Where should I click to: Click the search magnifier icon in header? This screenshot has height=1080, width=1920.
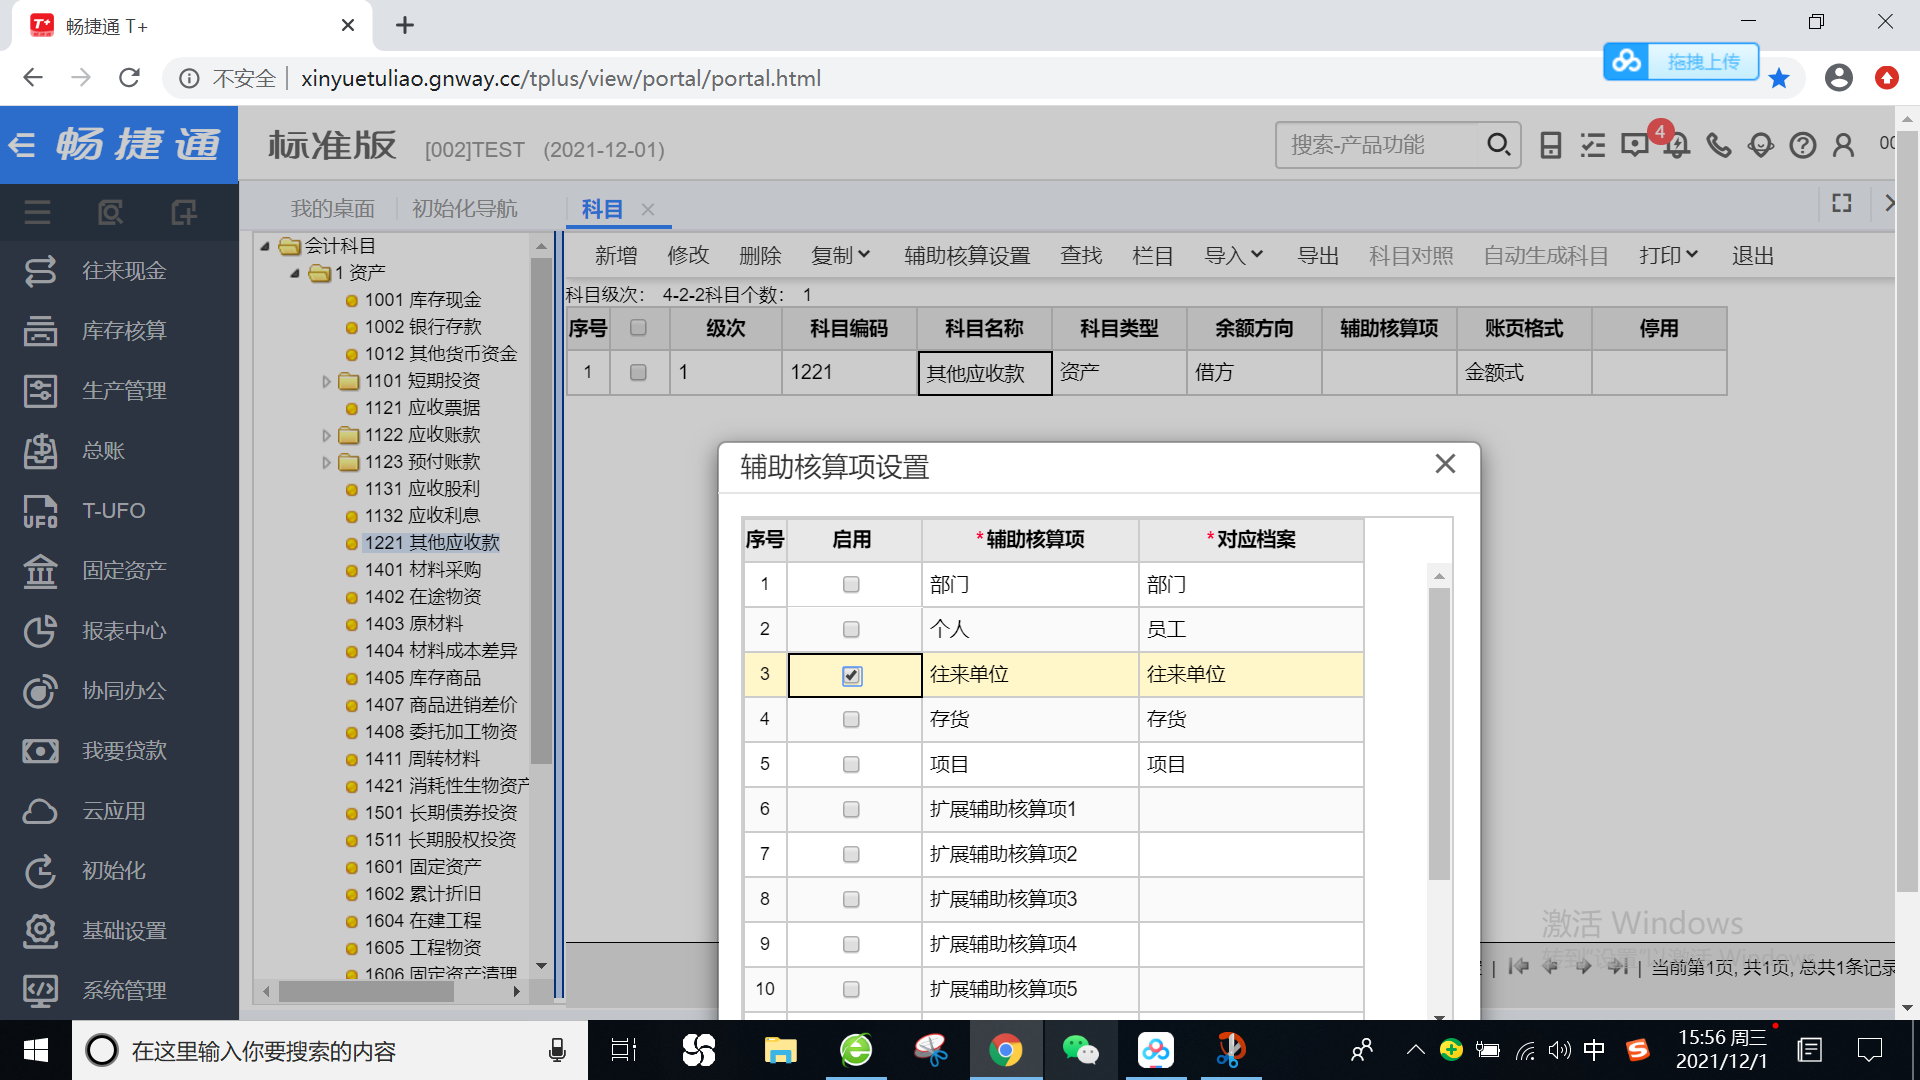(x=1498, y=145)
